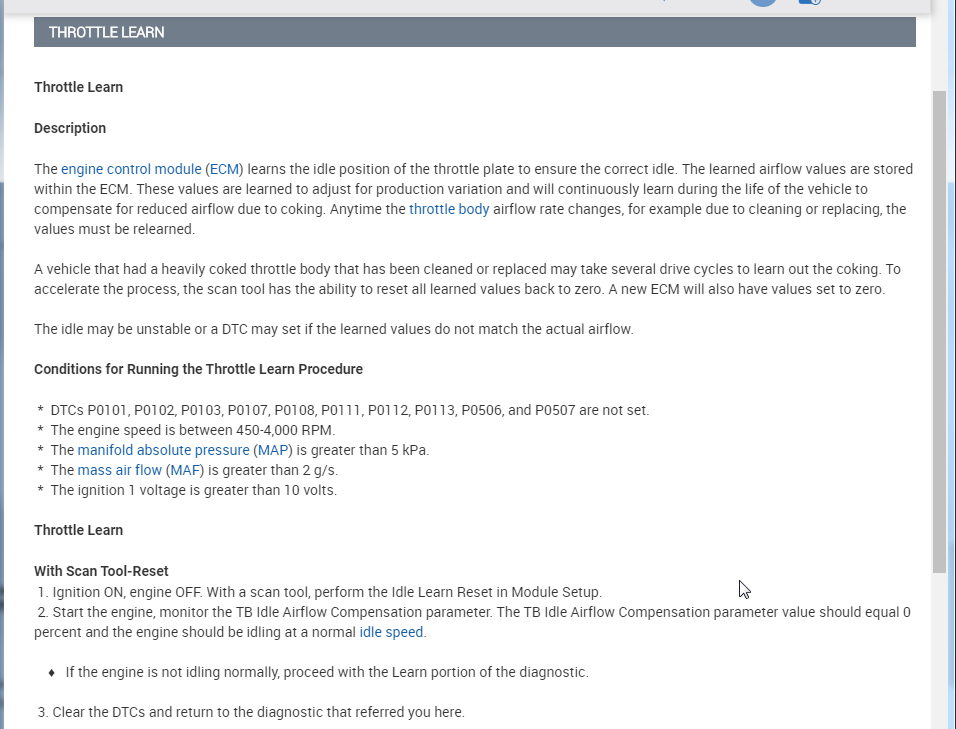Click the ignition 1 voltage condition line
Image resolution: width=956 pixels, height=729 pixels.
pos(193,490)
